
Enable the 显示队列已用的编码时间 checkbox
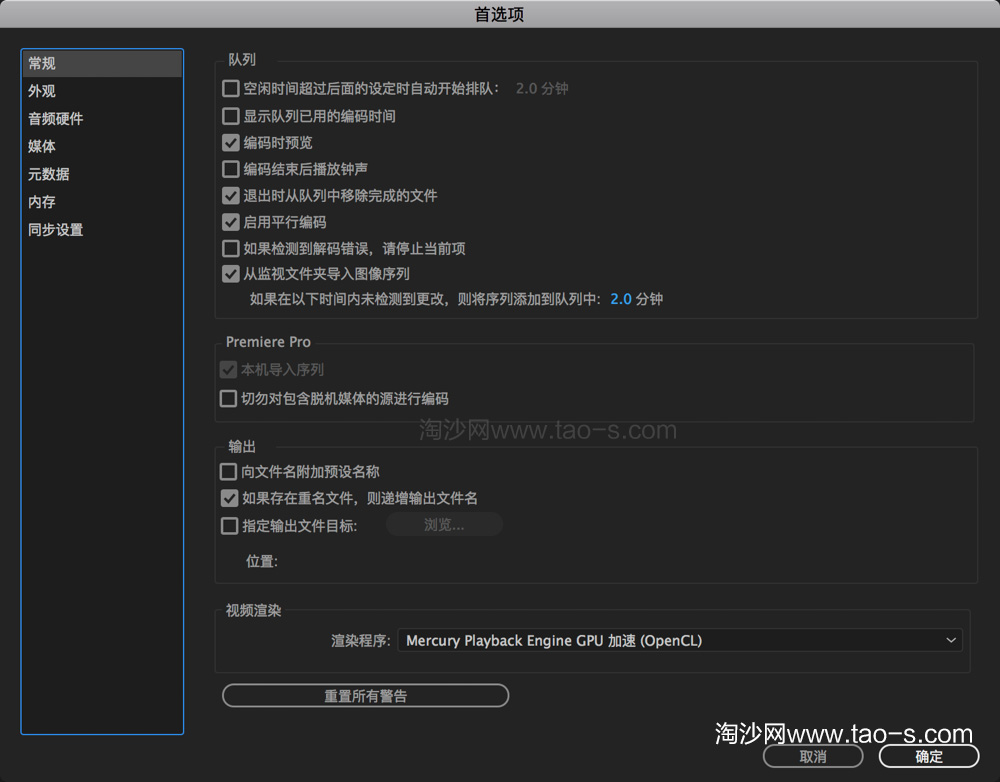tap(230, 115)
